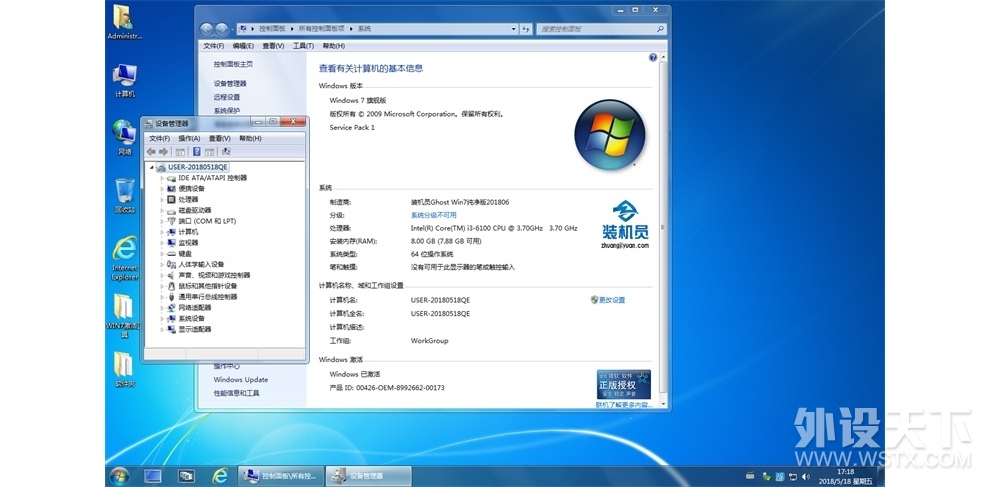The height and width of the screenshot is (487, 990).
Task: Expand the network adapters node (网络适配器)
Action: pyautogui.click(x=162, y=308)
